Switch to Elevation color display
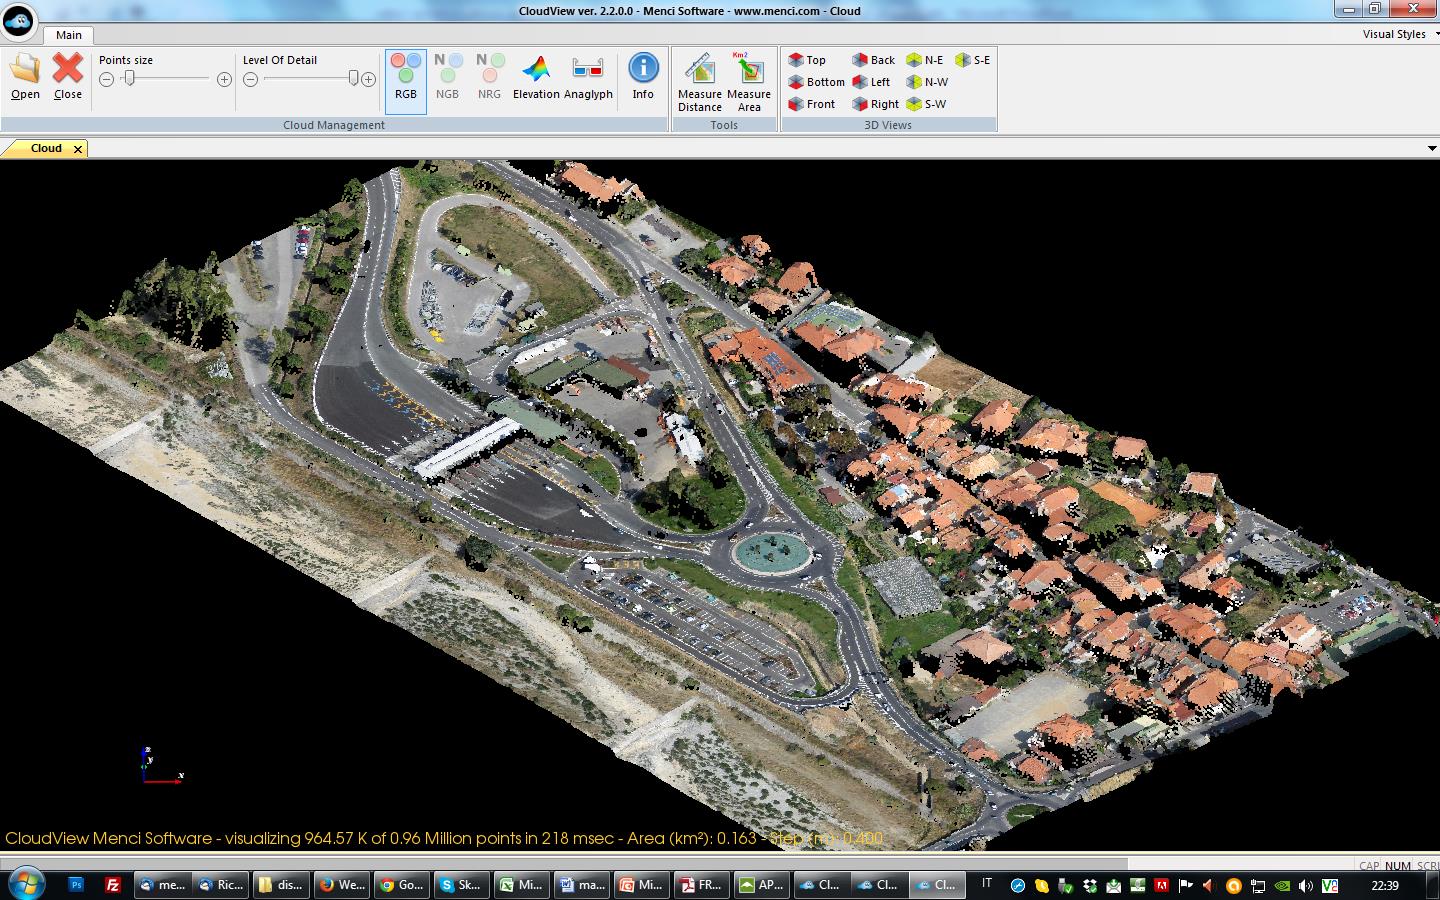This screenshot has height=900, width=1440. click(536, 78)
